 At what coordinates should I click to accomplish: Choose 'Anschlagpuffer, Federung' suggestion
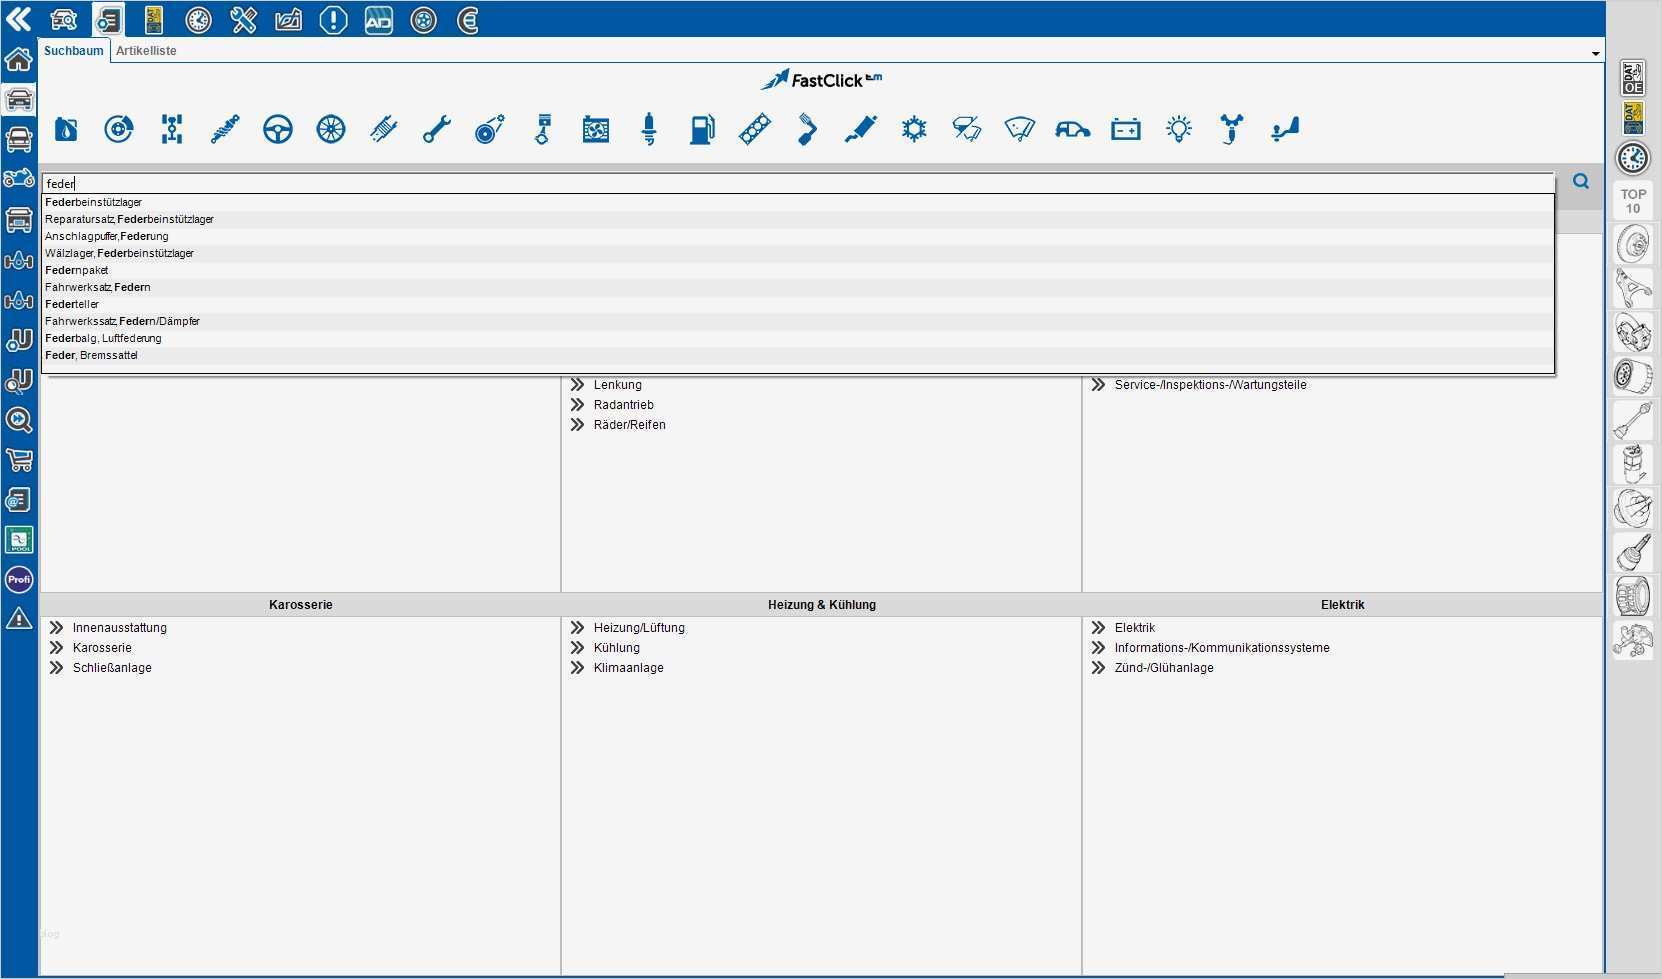click(798, 236)
